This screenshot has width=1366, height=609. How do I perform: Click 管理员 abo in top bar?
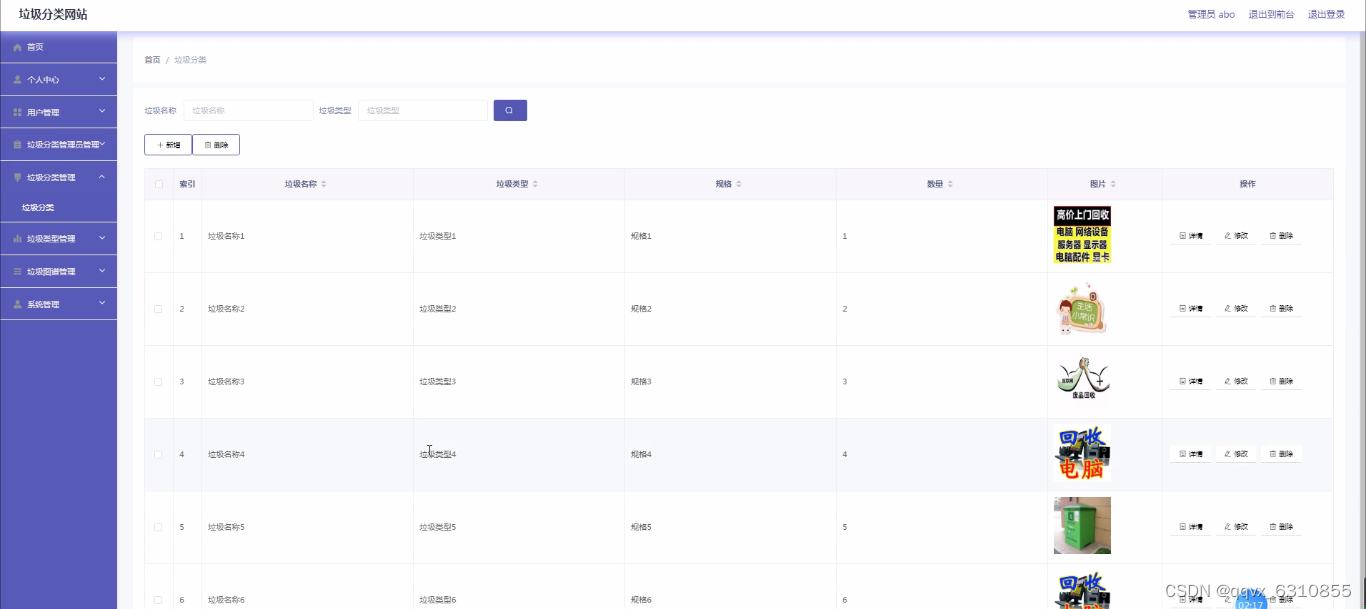[x=1211, y=15]
